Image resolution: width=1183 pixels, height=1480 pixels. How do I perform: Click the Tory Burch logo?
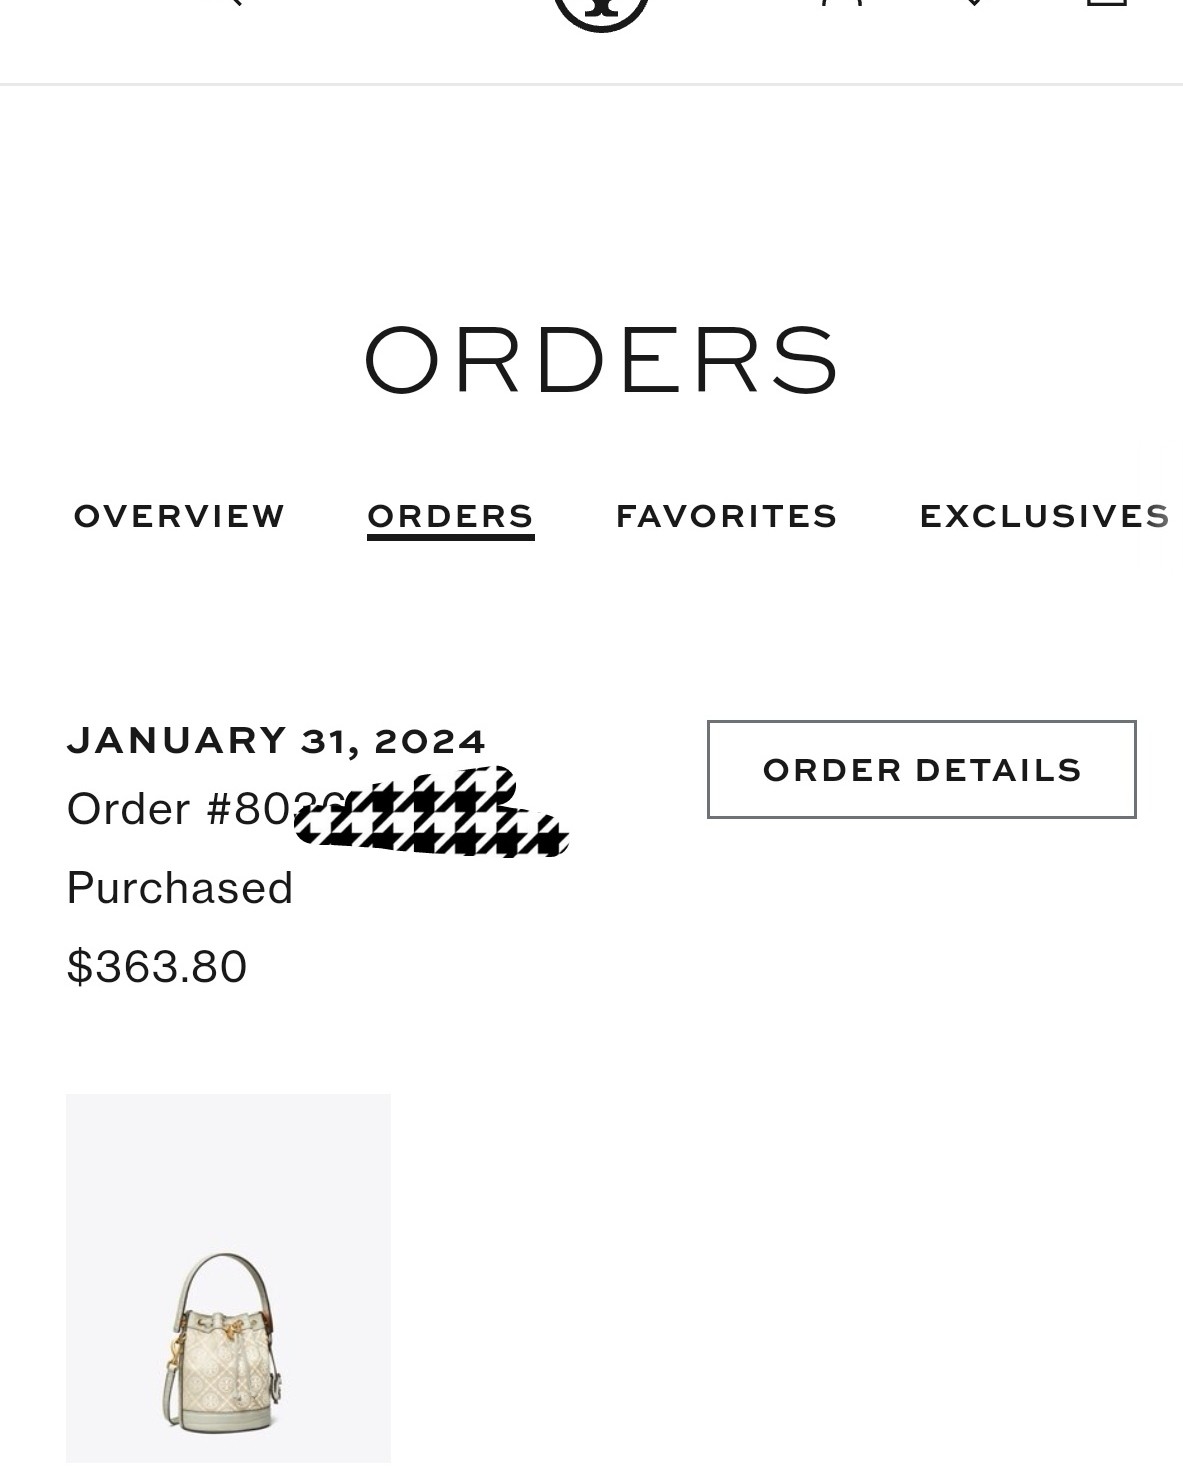601,10
